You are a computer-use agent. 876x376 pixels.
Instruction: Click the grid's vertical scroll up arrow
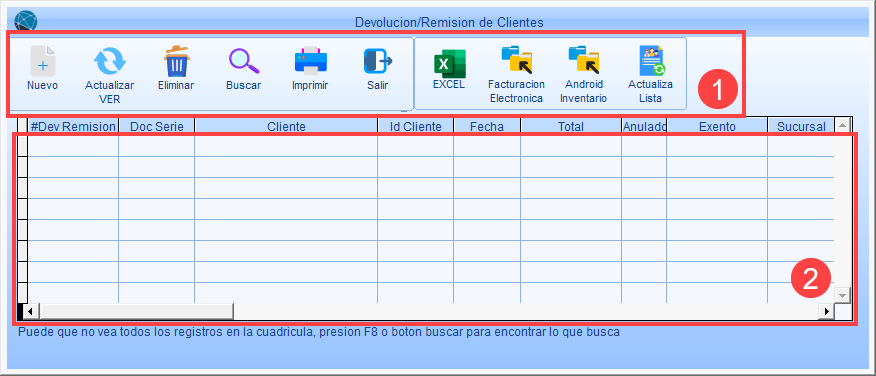[x=842, y=125]
